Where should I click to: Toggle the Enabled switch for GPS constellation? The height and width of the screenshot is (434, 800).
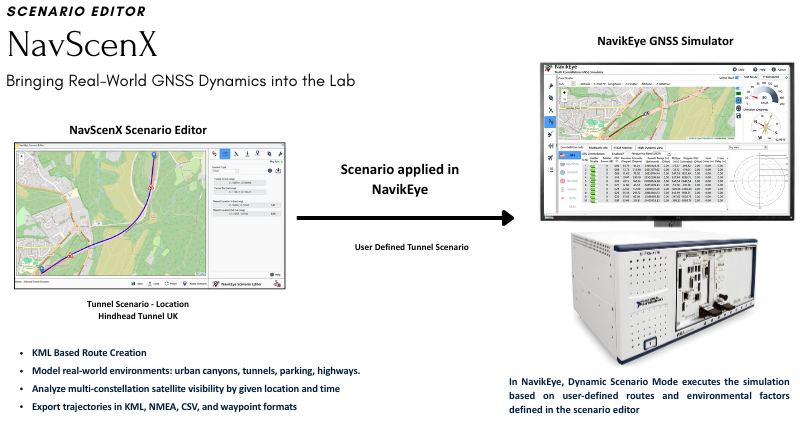tap(626, 154)
